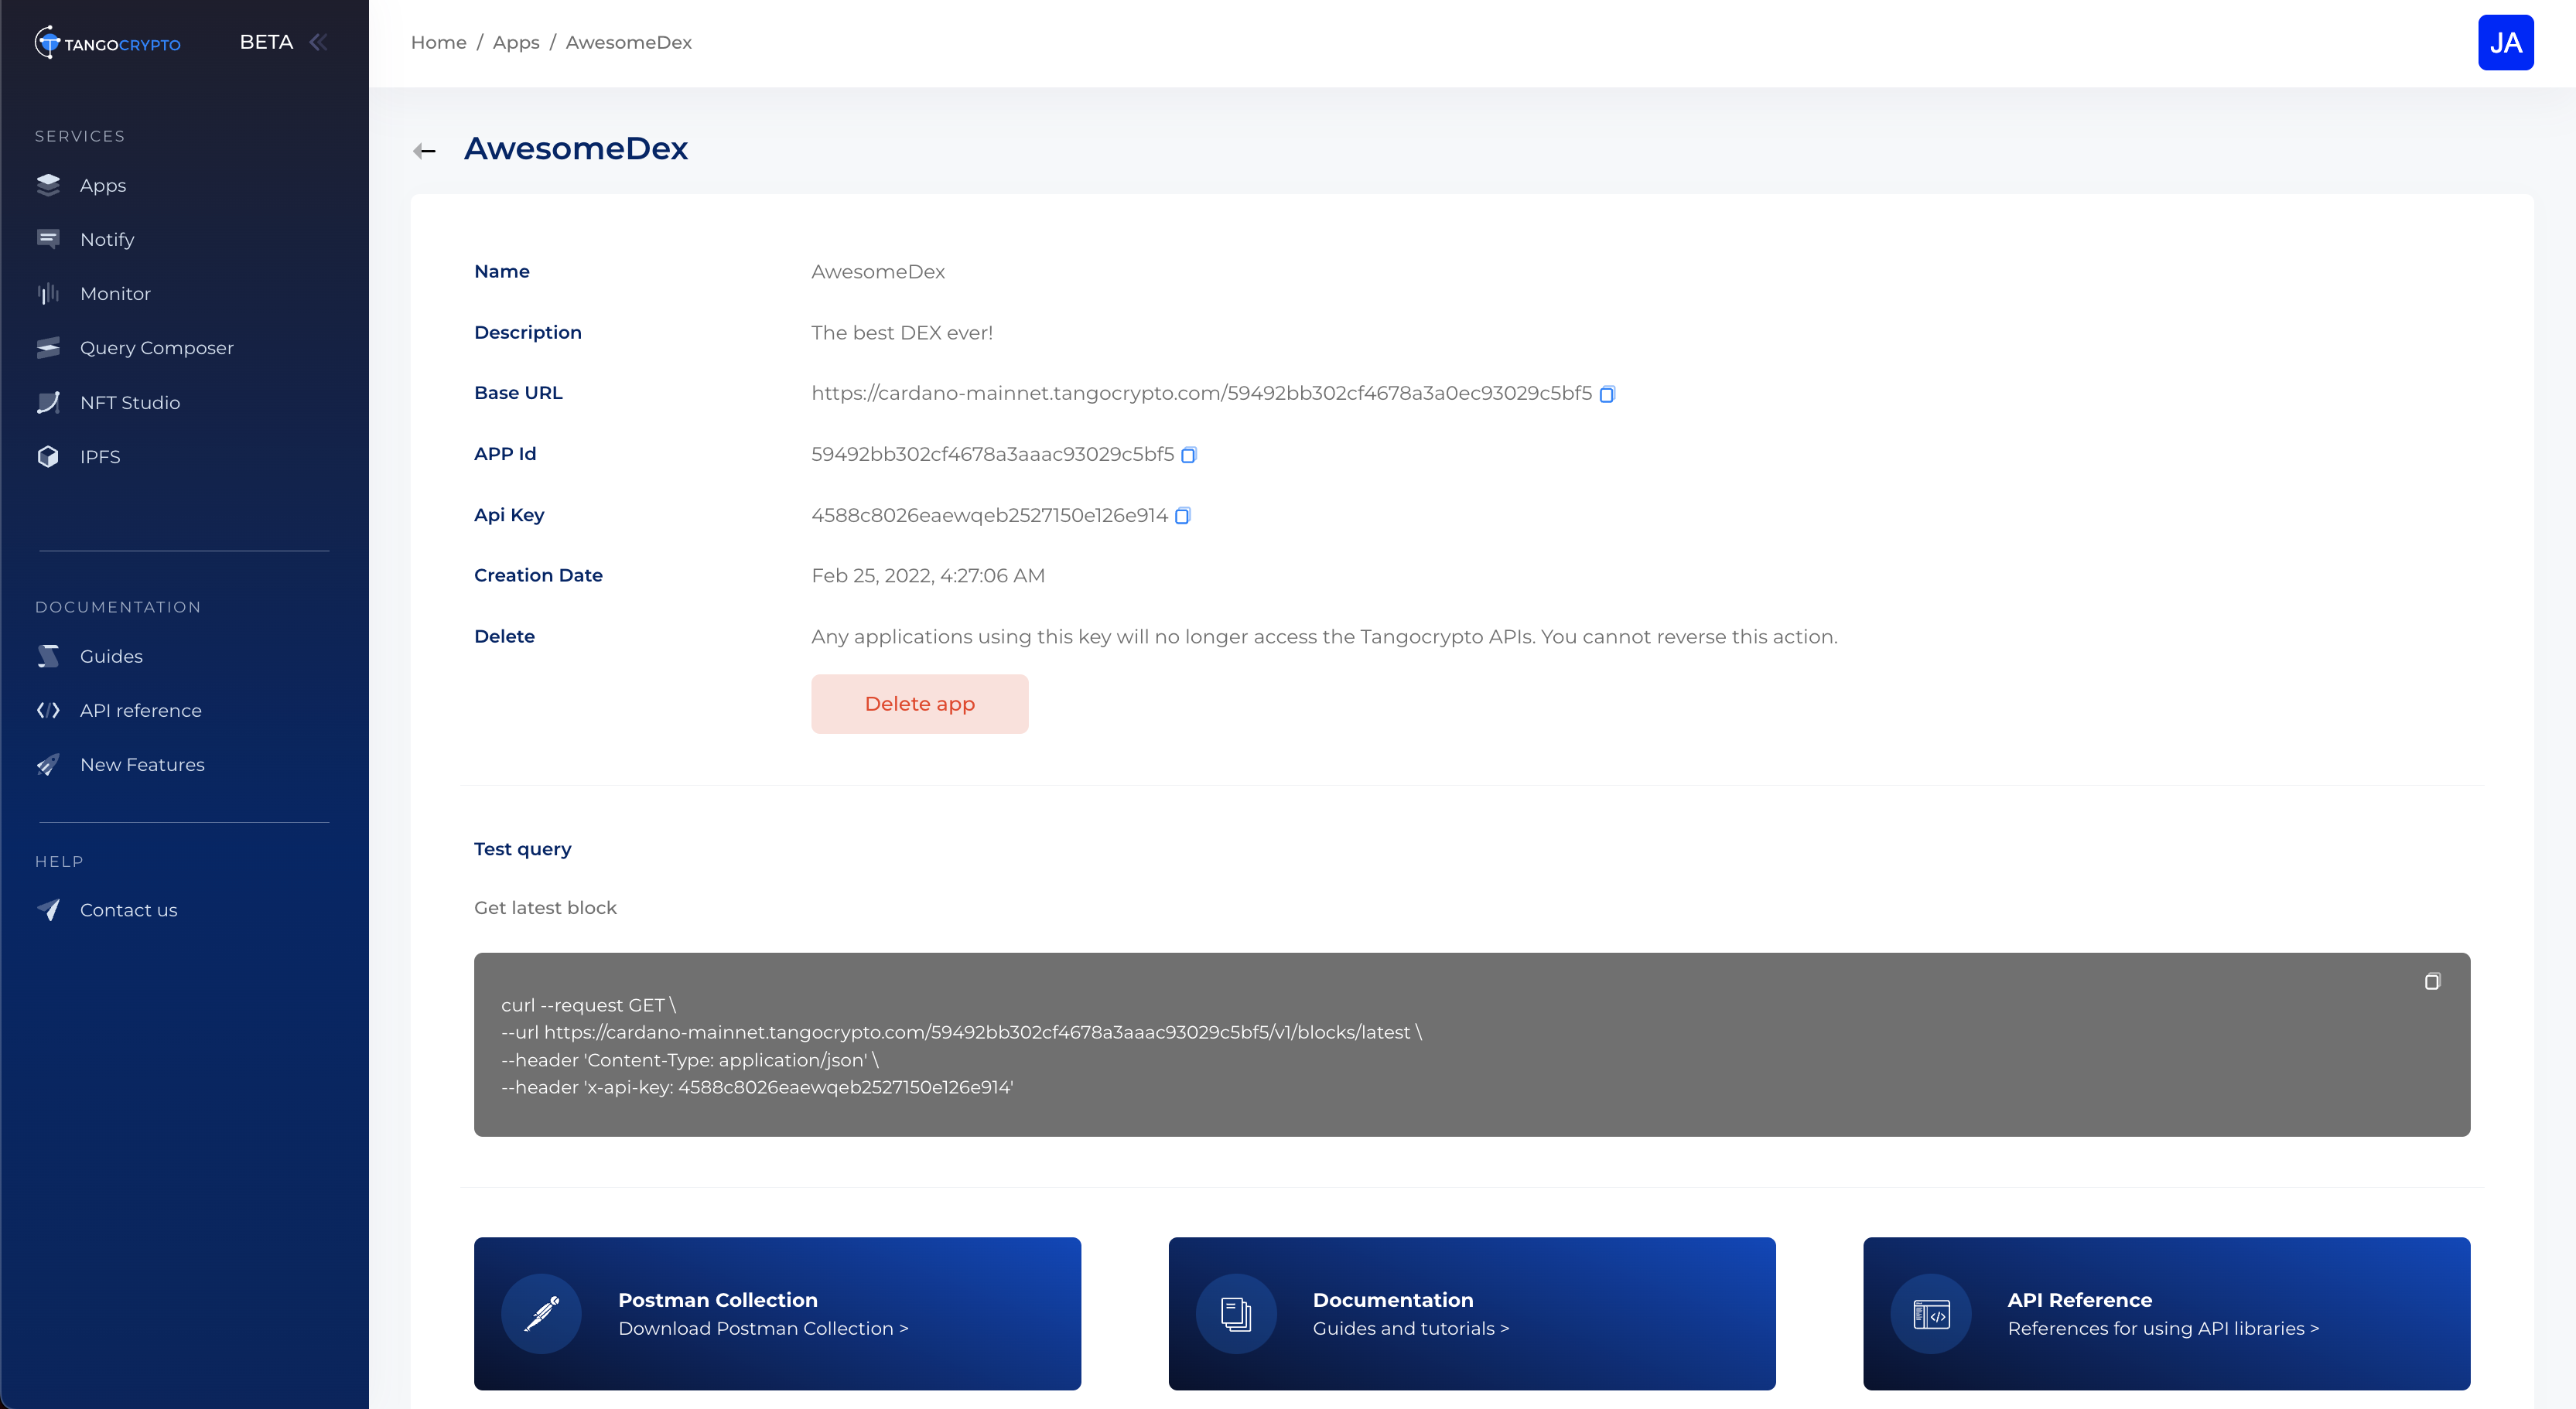Open Documentation guides and tutorials card
The height and width of the screenshot is (1409, 2576).
pos(1471,1313)
